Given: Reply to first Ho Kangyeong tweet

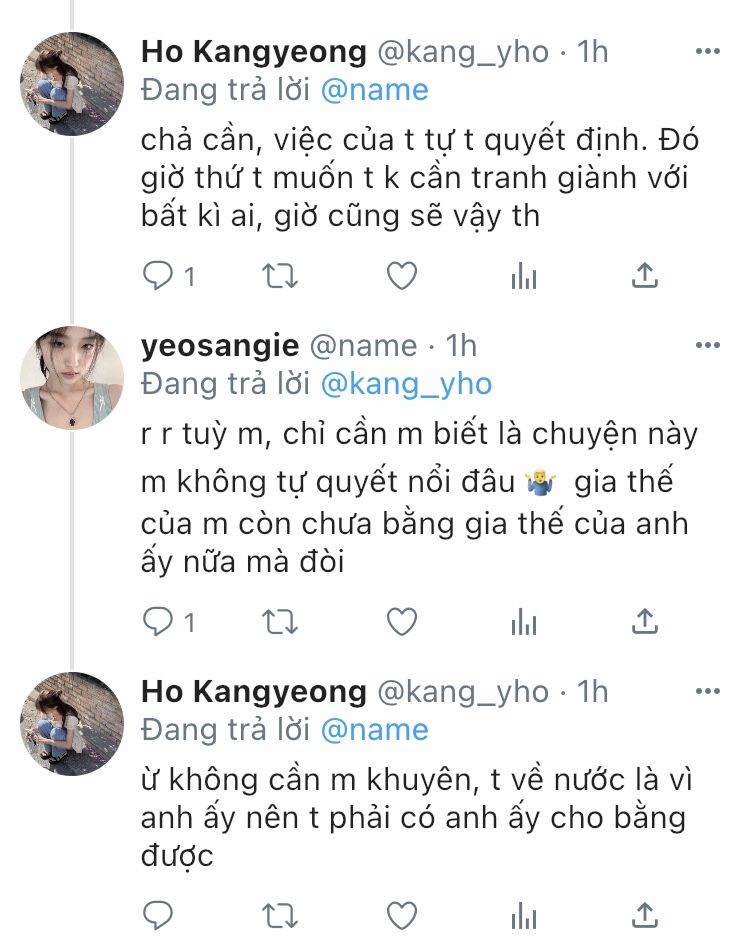Looking at the screenshot, I should pos(158,276).
